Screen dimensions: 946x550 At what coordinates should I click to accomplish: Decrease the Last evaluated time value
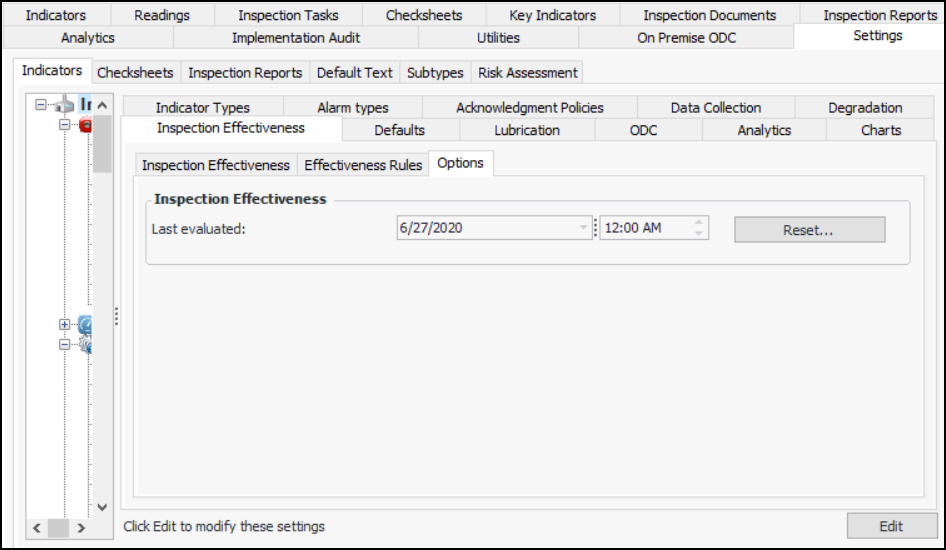[x=699, y=233]
